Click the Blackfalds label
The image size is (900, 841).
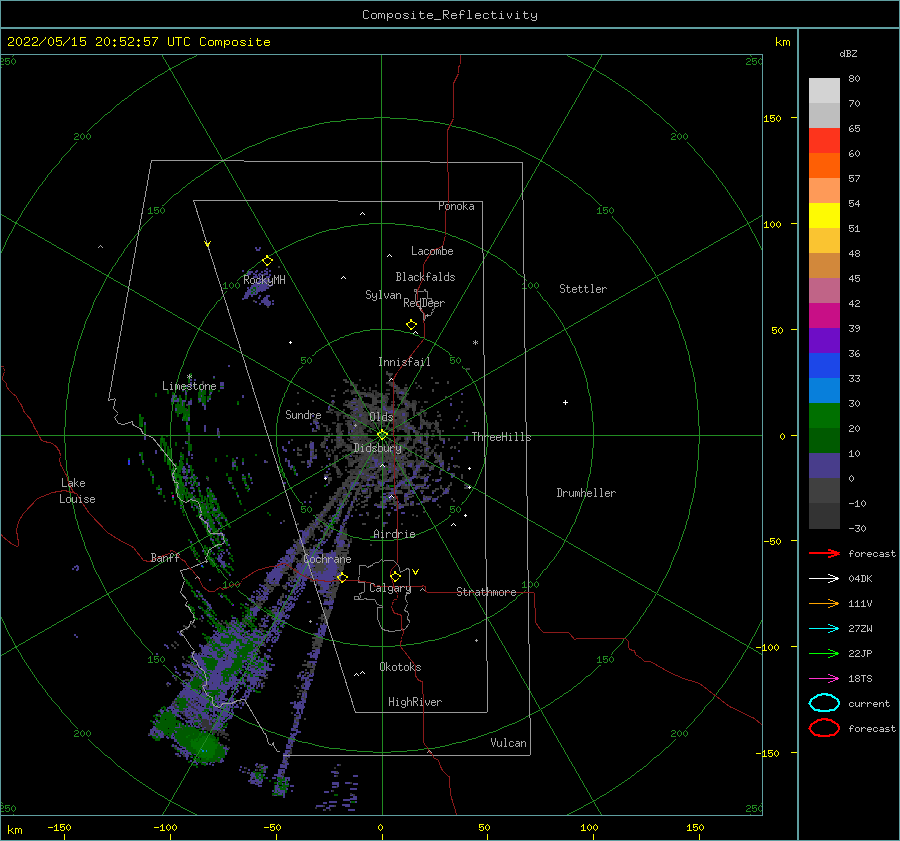(425, 277)
